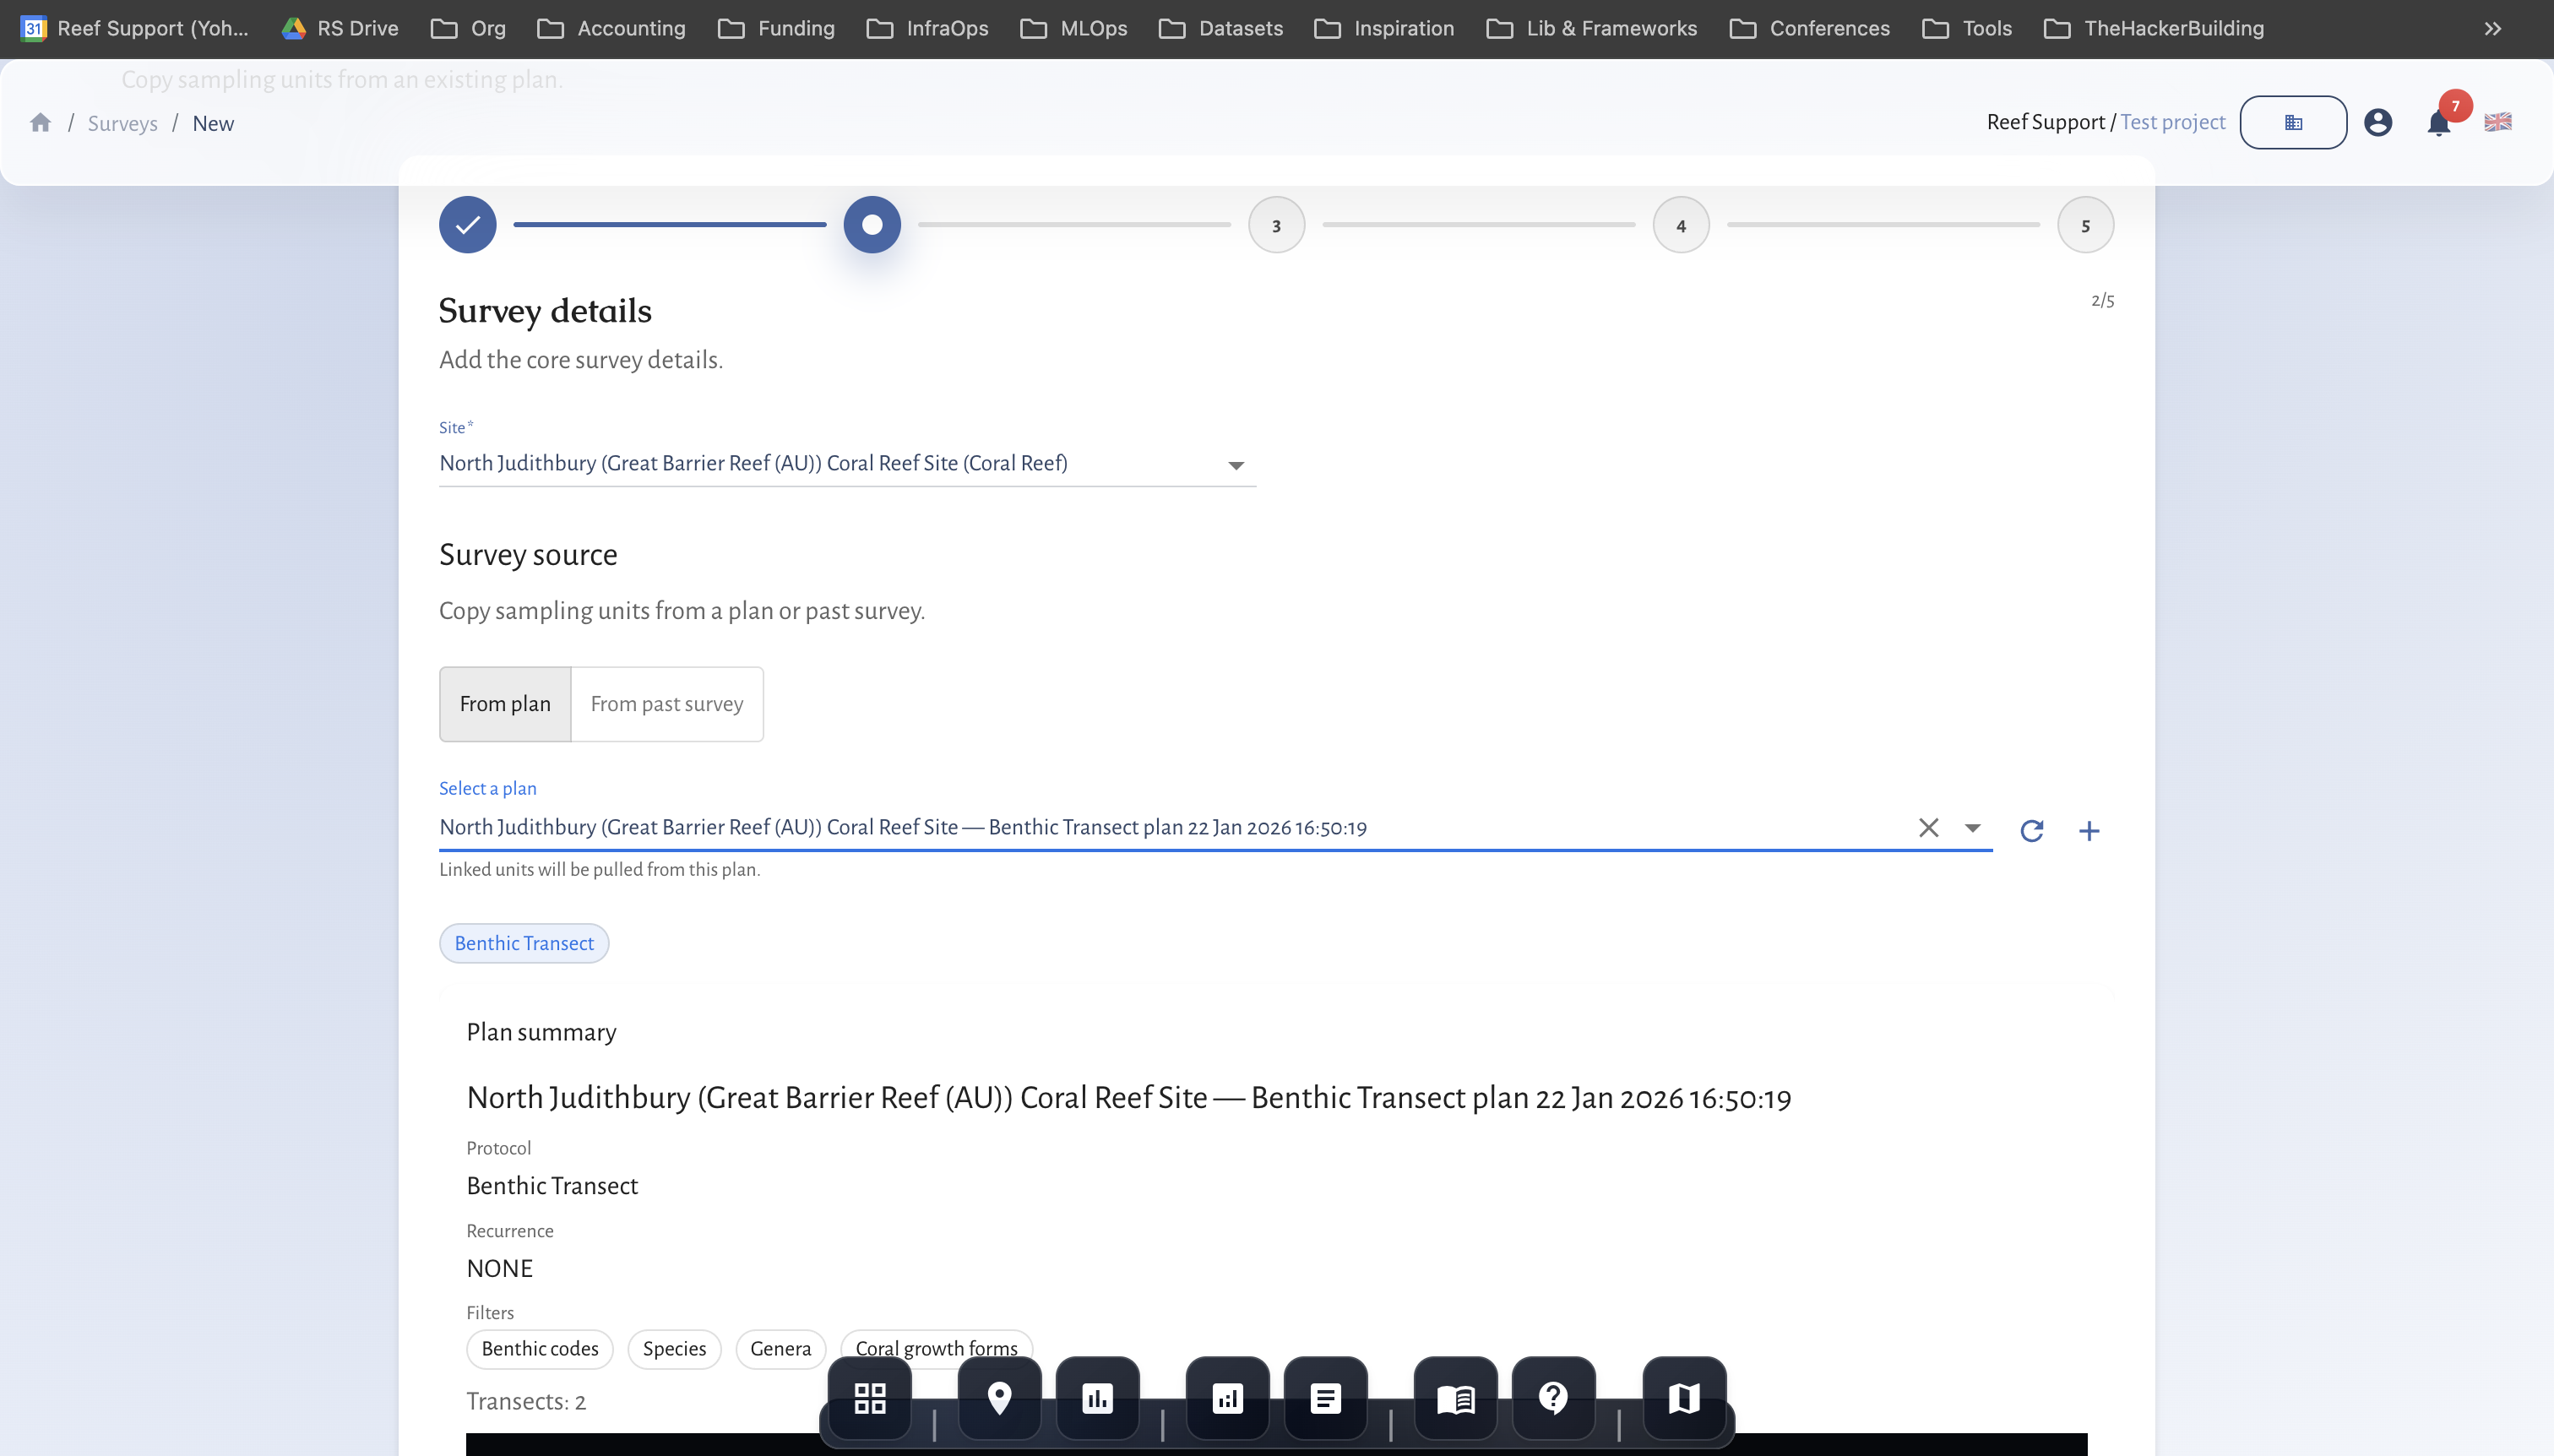Viewport: 2554px width, 1456px height.
Task: Open the Accounting bookmarks folder
Action: (611, 28)
